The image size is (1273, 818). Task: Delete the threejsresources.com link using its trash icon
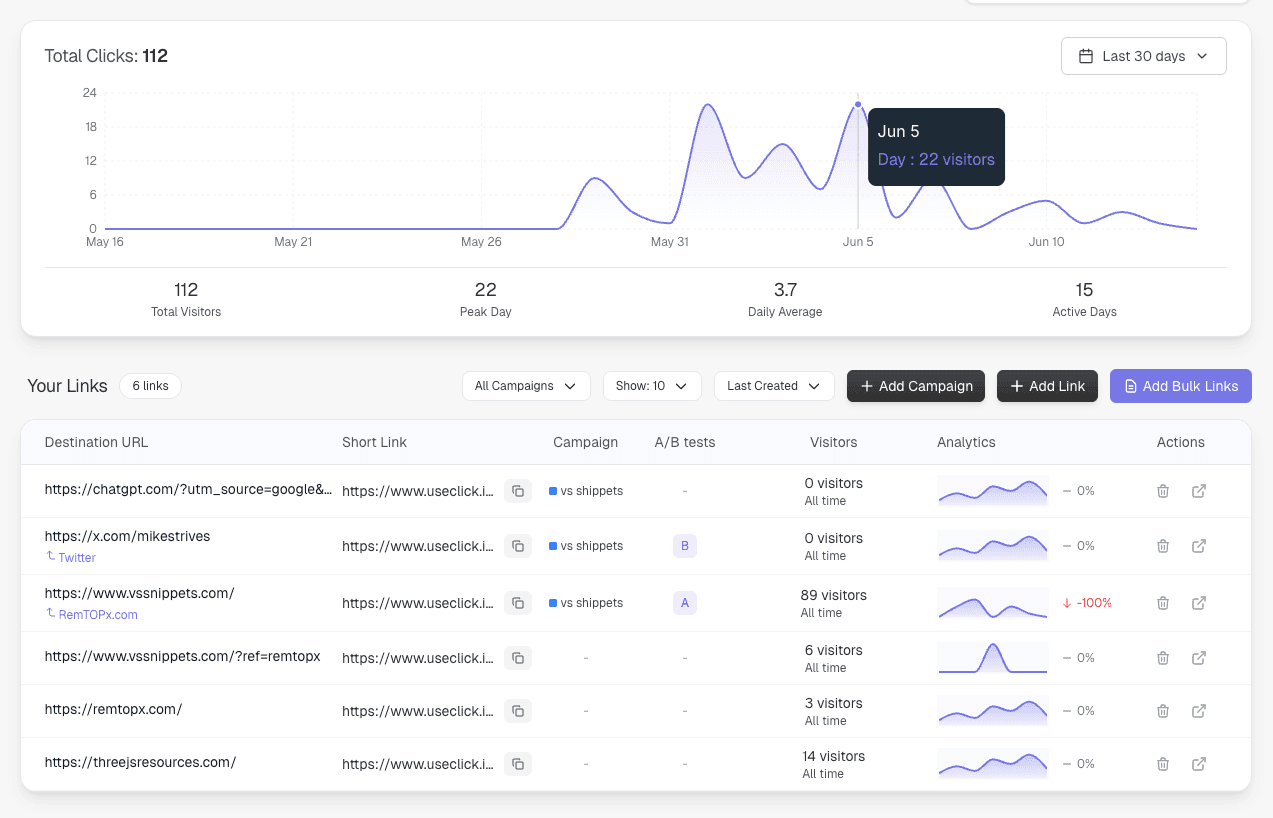coord(1162,764)
